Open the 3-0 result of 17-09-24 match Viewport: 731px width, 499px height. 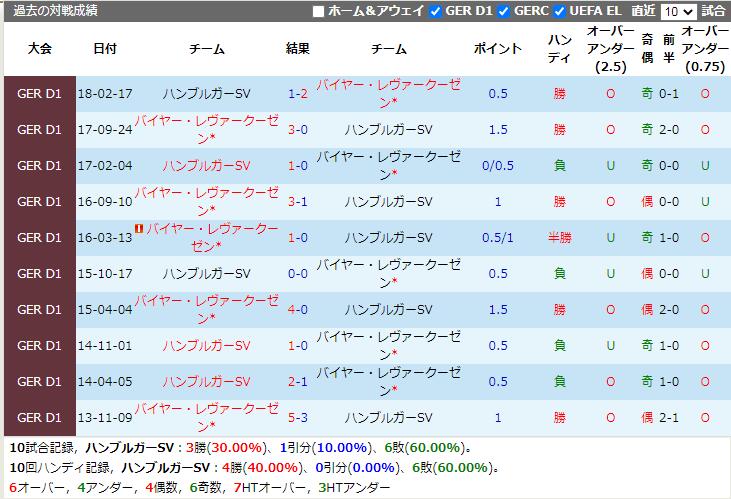pos(297,130)
